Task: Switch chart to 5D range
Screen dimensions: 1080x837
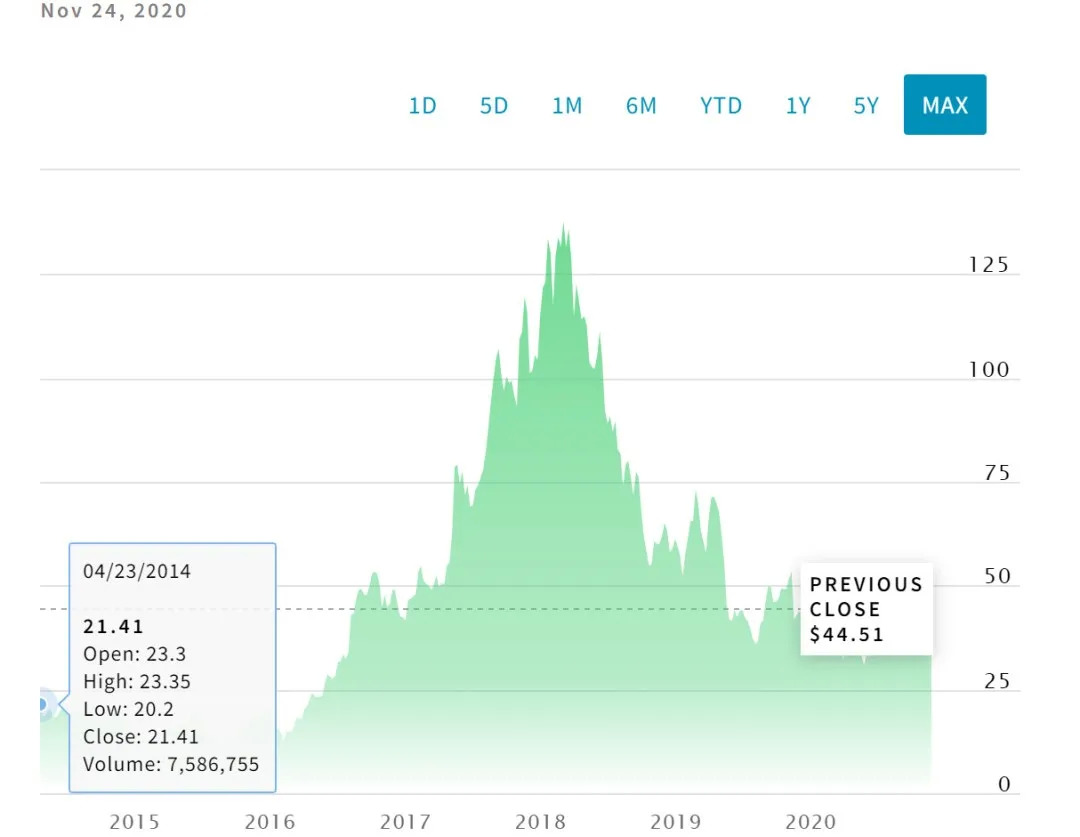Action: tap(494, 105)
